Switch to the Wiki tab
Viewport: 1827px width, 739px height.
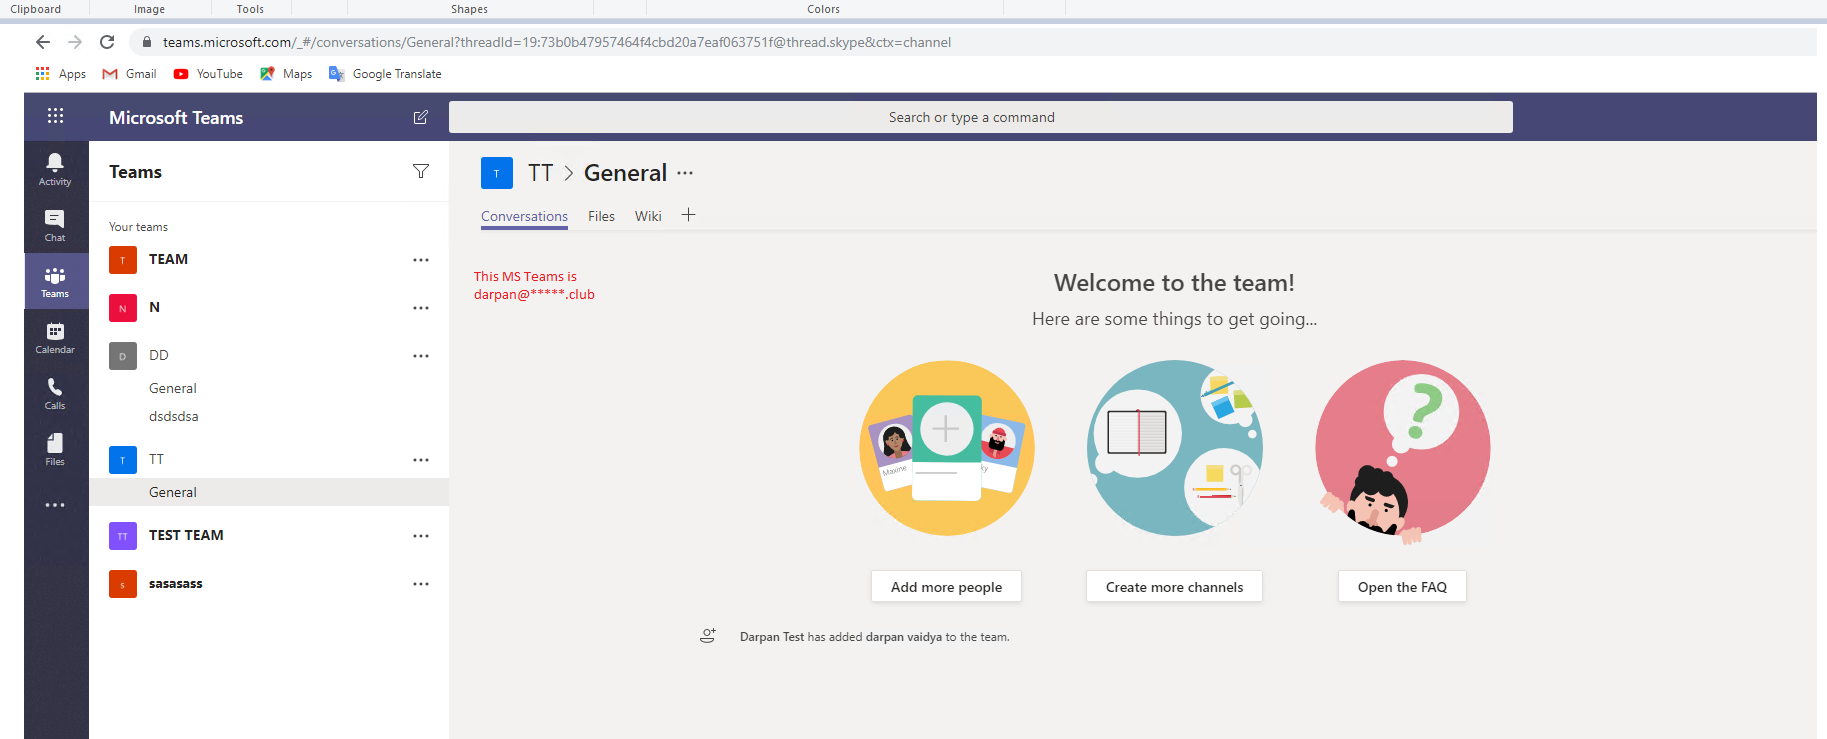(648, 216)
